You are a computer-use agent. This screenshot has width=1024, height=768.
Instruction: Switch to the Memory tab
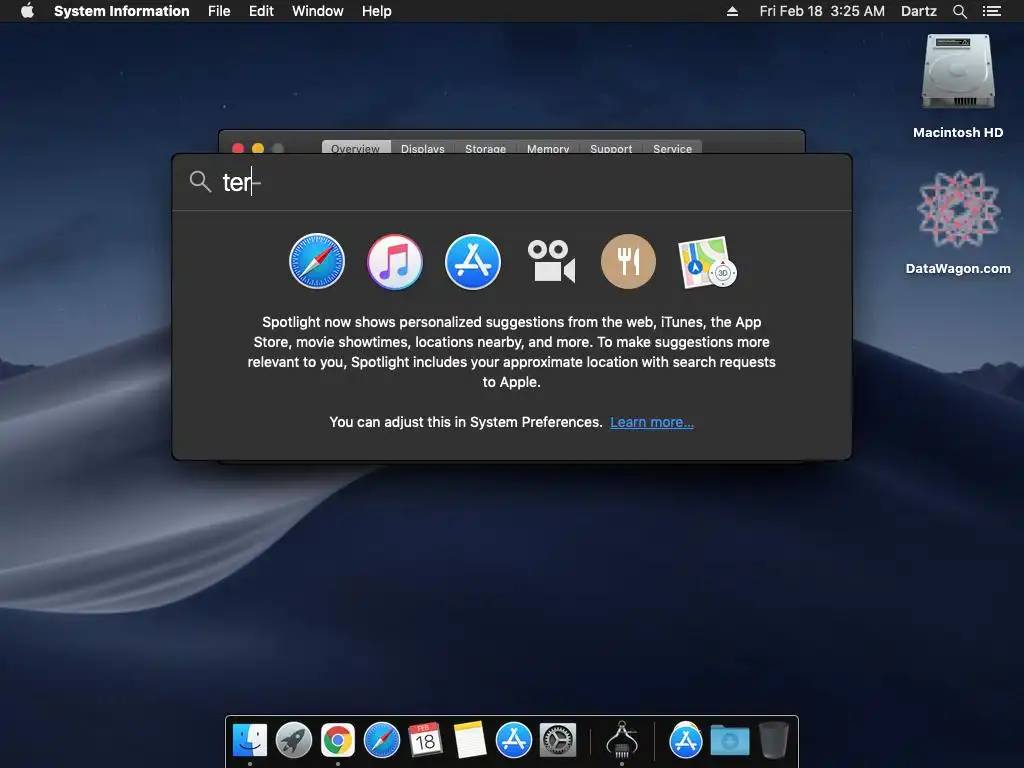(548, 148)
